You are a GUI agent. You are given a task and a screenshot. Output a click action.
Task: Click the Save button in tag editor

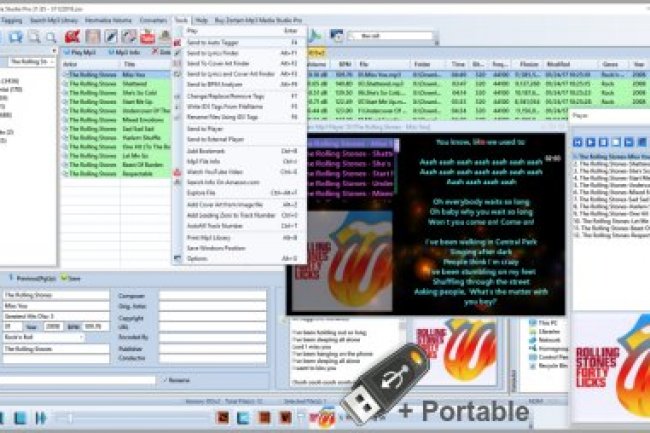[x=74, y=279]
